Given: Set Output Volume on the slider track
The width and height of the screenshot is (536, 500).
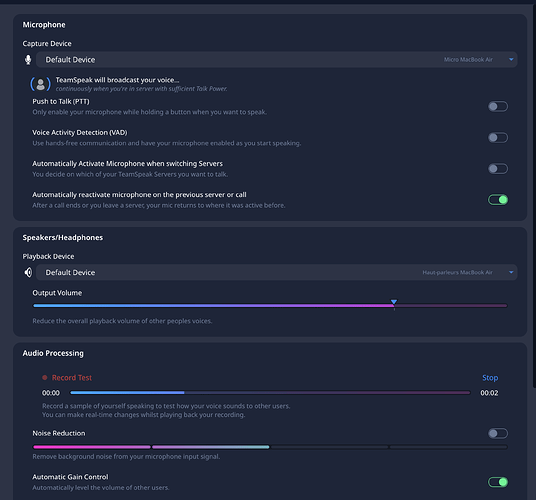Looking at the screenshot, I should point(270,306).
